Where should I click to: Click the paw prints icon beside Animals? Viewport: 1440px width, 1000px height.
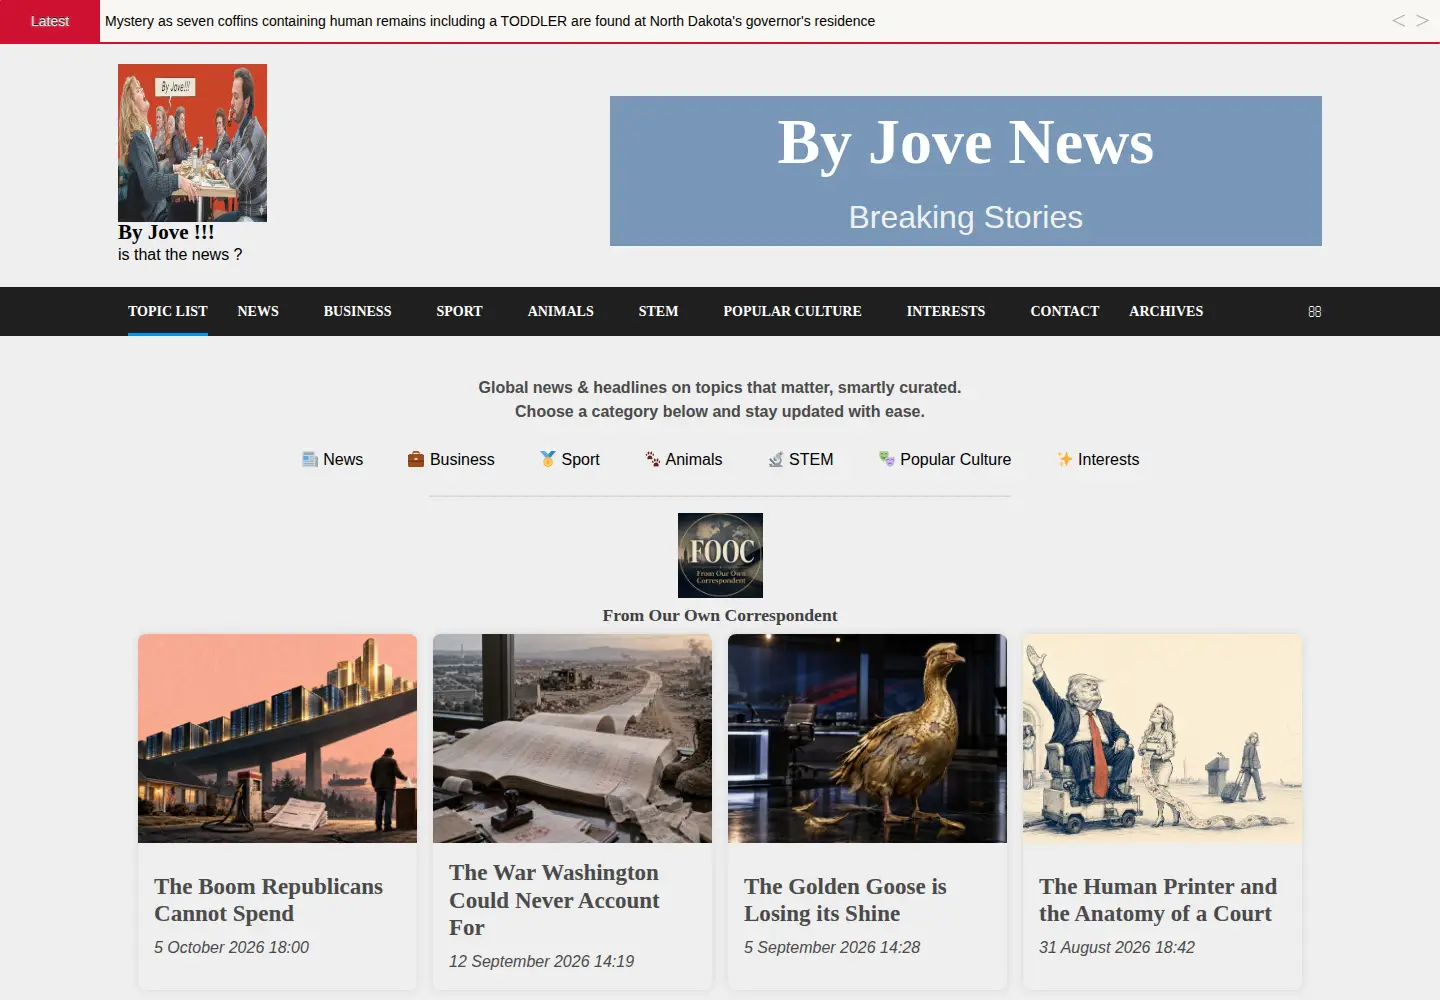point(653,459)
